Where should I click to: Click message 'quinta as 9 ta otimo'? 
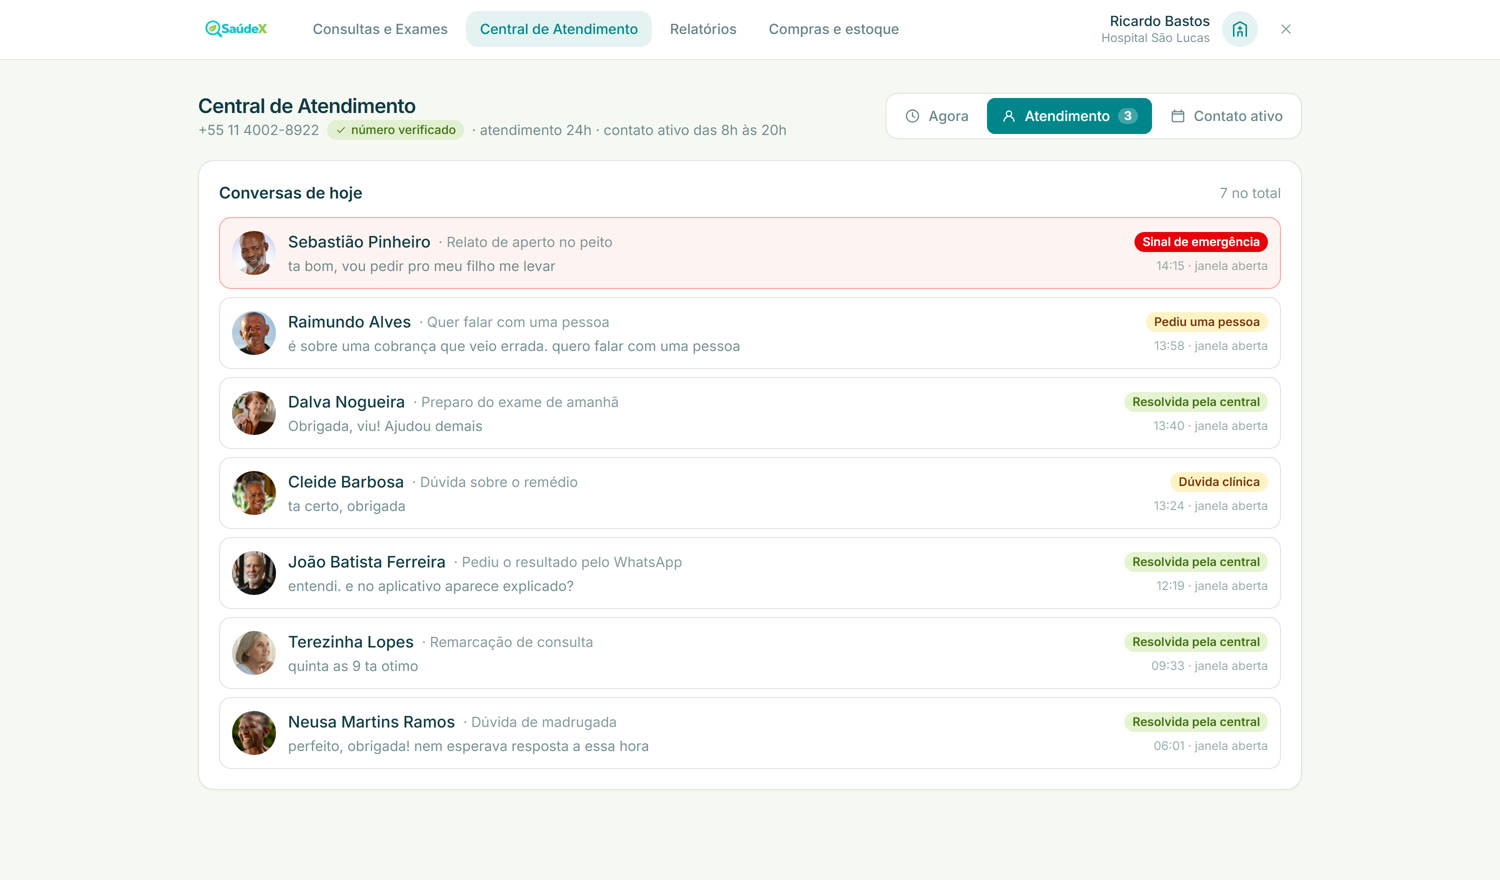pos(353,666)
